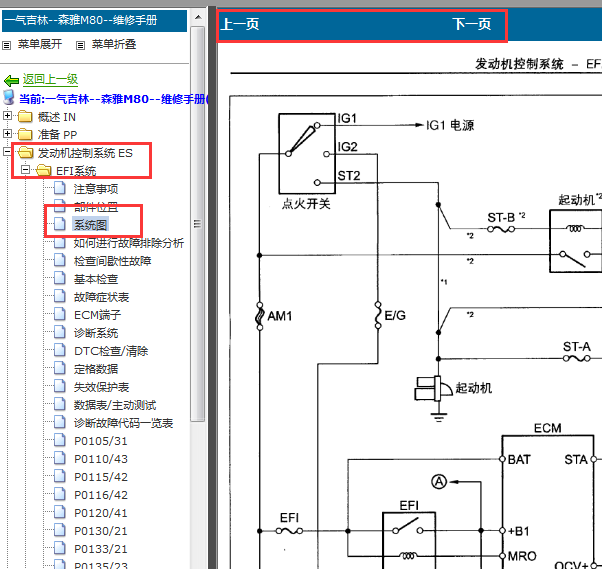602x569 pixels.
Task: Select the 概述 IN folder label
Action: pos(56,117)
